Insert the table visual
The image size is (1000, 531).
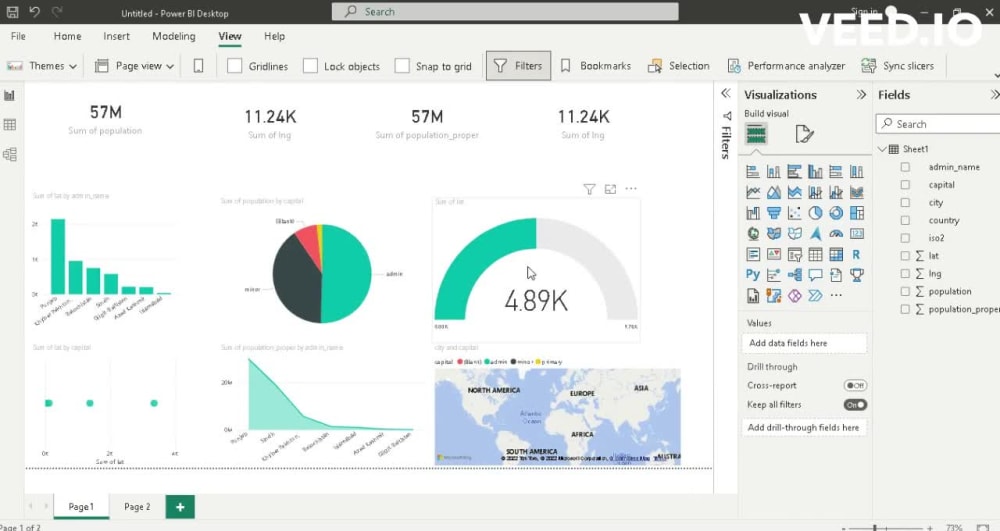point(815,254)
